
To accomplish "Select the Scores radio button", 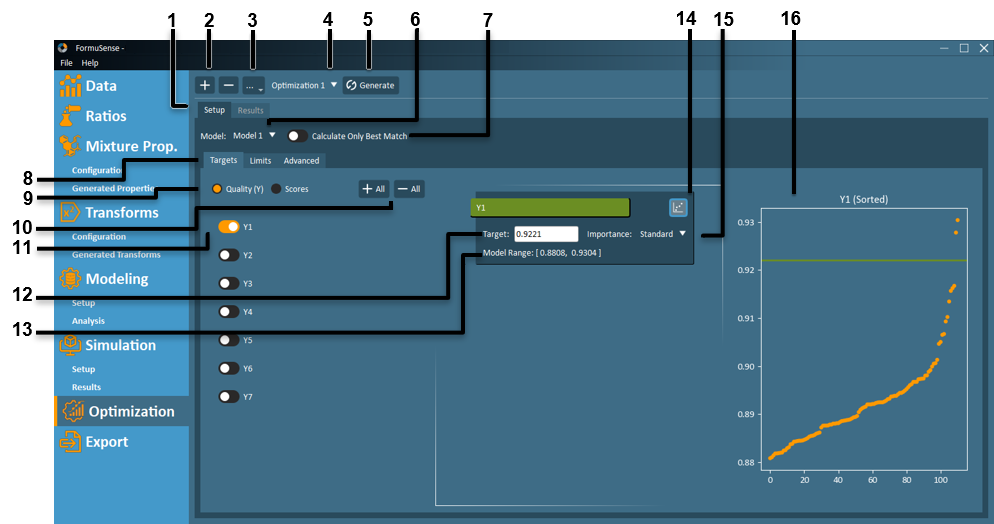I will coord(276,189).
